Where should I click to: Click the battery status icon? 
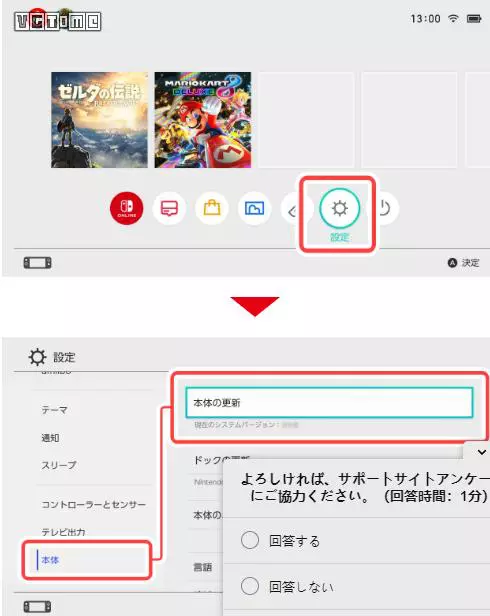pos(474,18)
